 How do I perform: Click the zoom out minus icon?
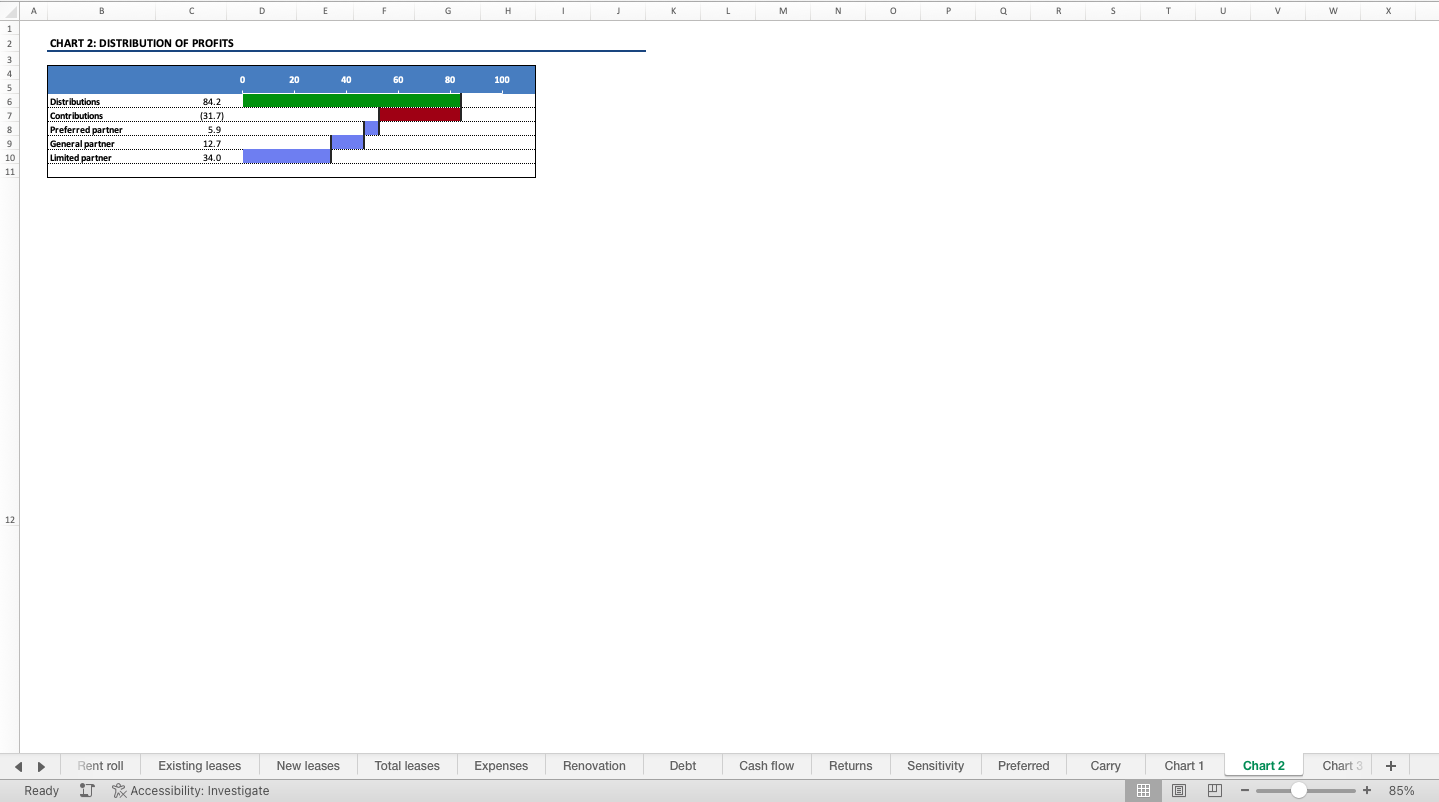tap(1246, 791)
